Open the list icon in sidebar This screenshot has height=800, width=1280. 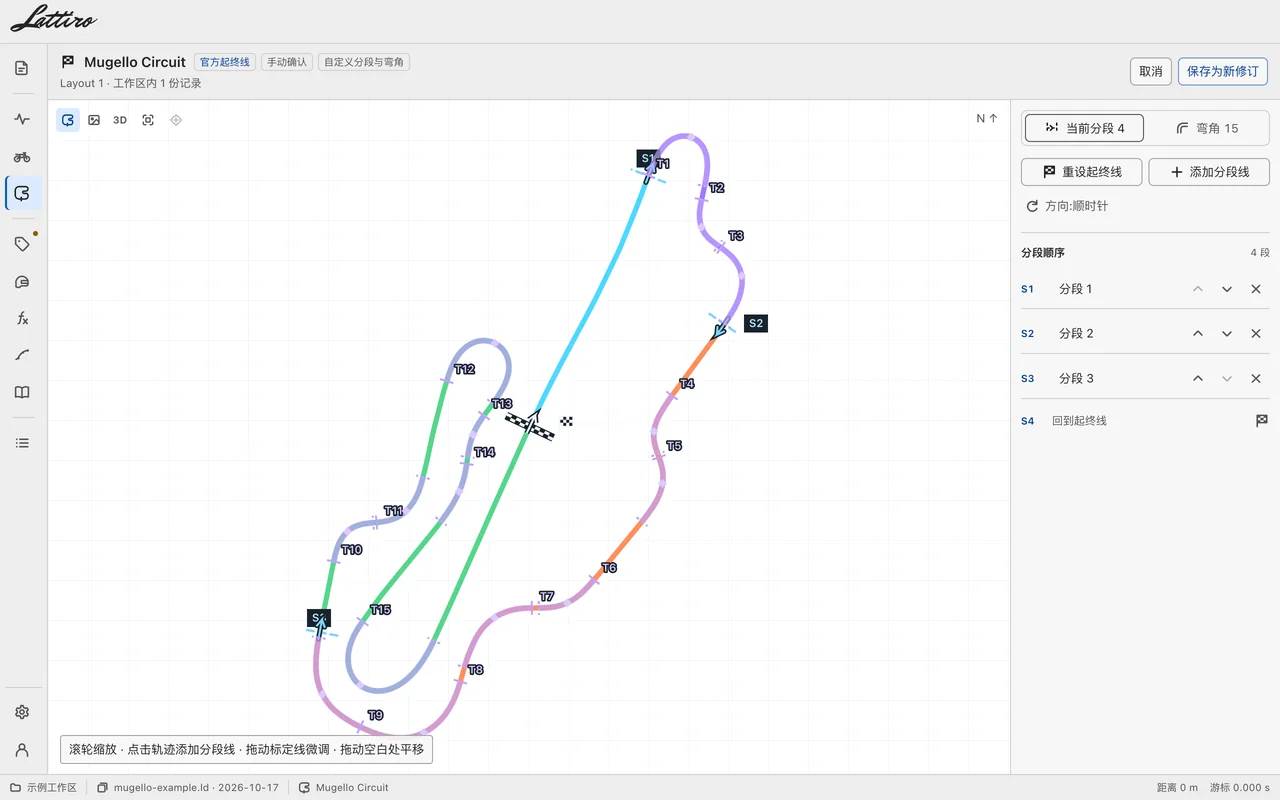pos(22,443)
